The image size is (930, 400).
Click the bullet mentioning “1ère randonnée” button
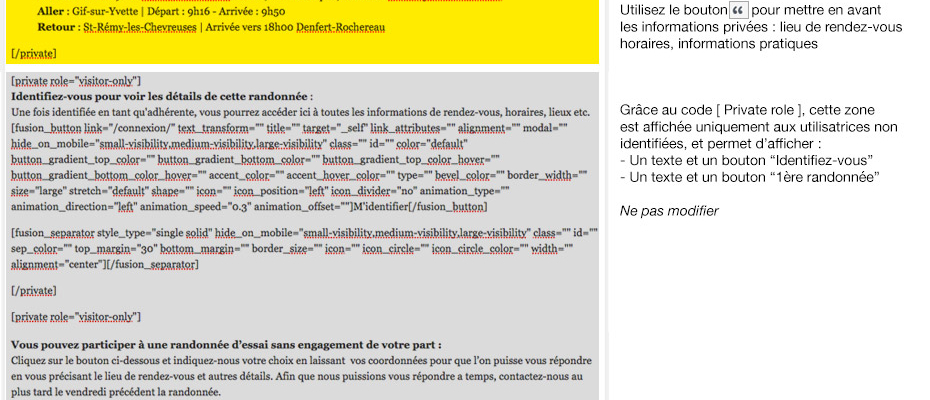(x=749, y=176)
